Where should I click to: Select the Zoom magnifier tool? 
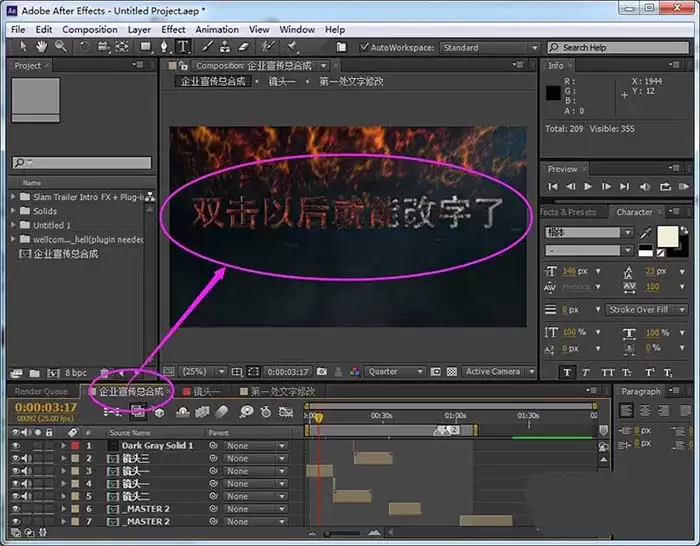(x=61, y=46)
